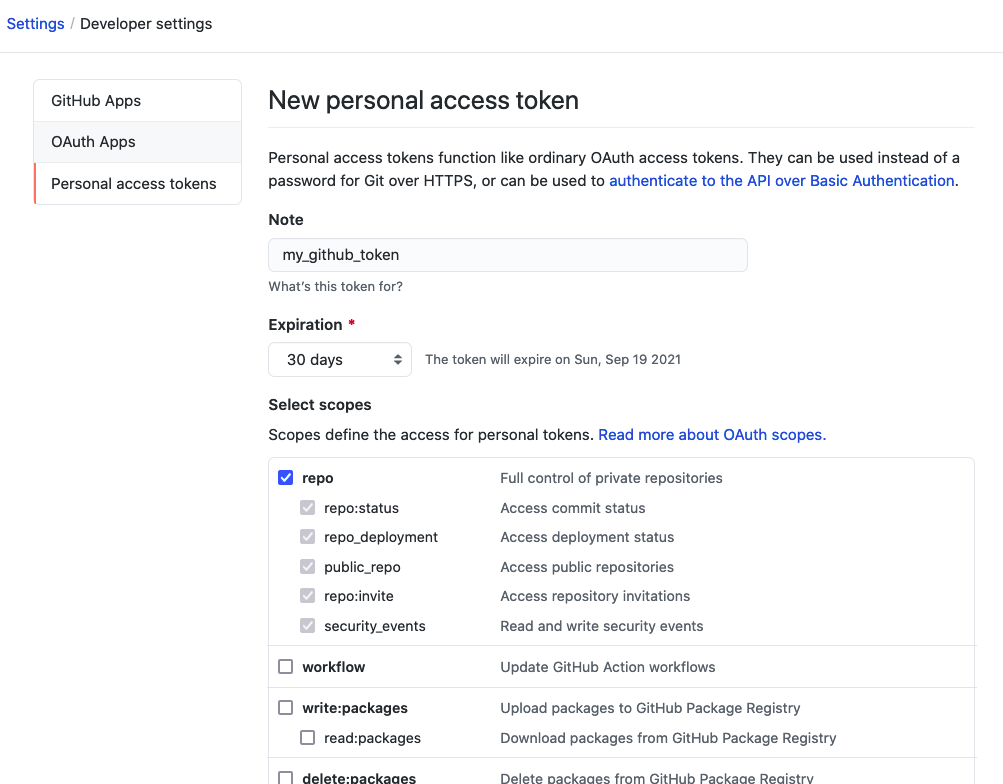Click the 'New personal access token' heading
This screenshot has height=784, width=1003.
tap(423, 100)
